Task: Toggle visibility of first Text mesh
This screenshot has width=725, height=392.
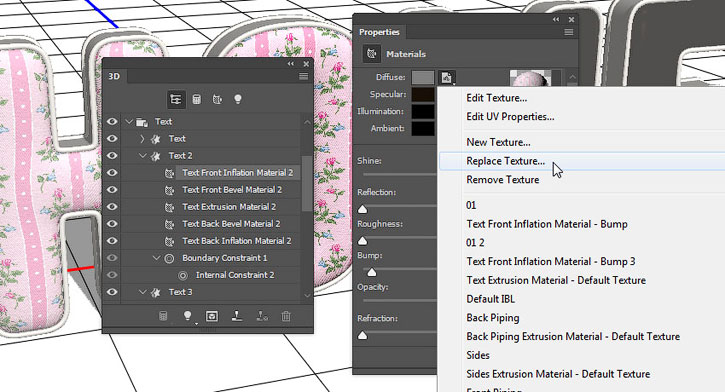Action: coord(112,139)
